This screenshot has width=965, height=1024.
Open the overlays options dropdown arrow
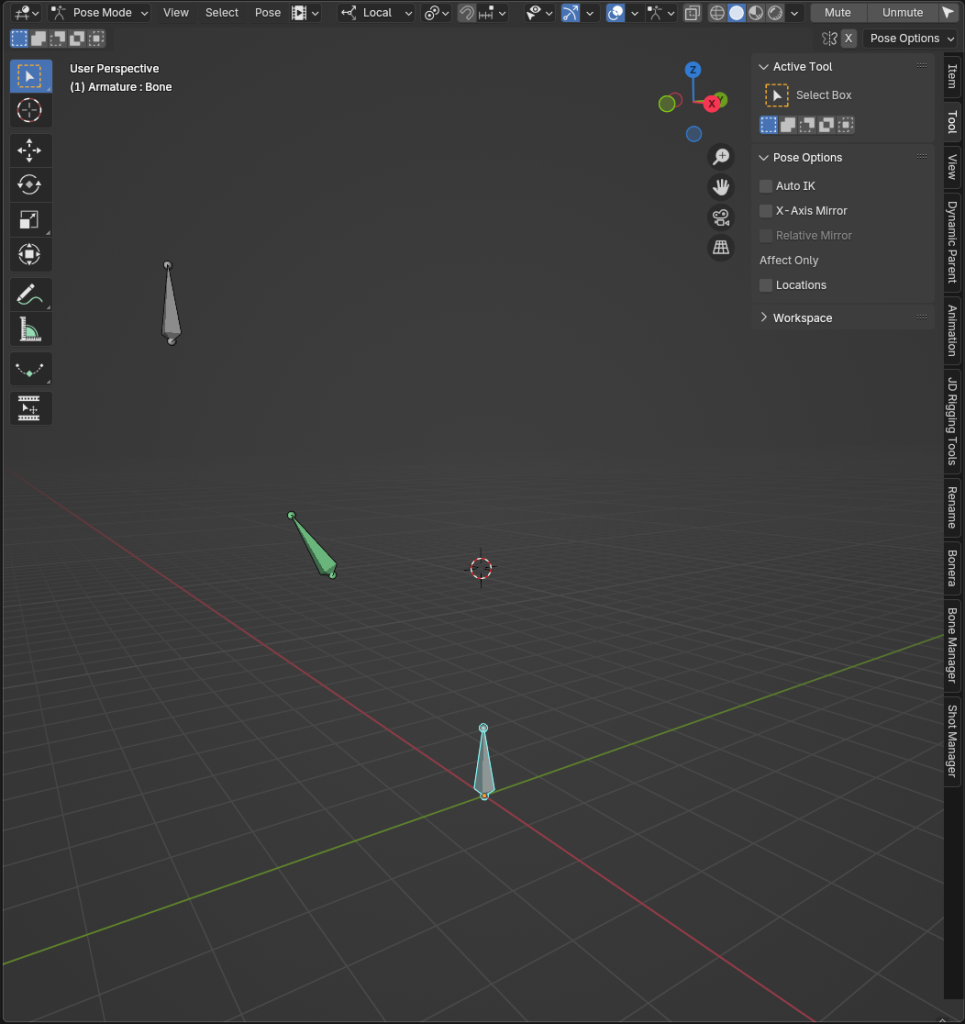(634, 12)
